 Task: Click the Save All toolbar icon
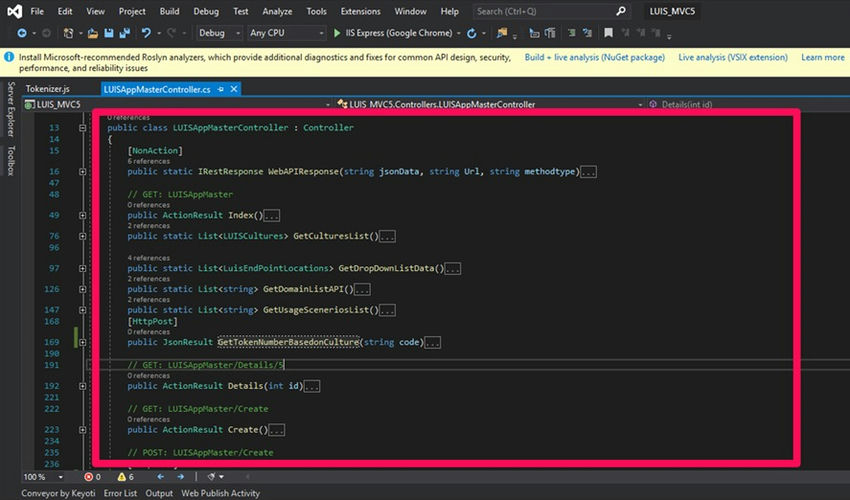point(125,33)
